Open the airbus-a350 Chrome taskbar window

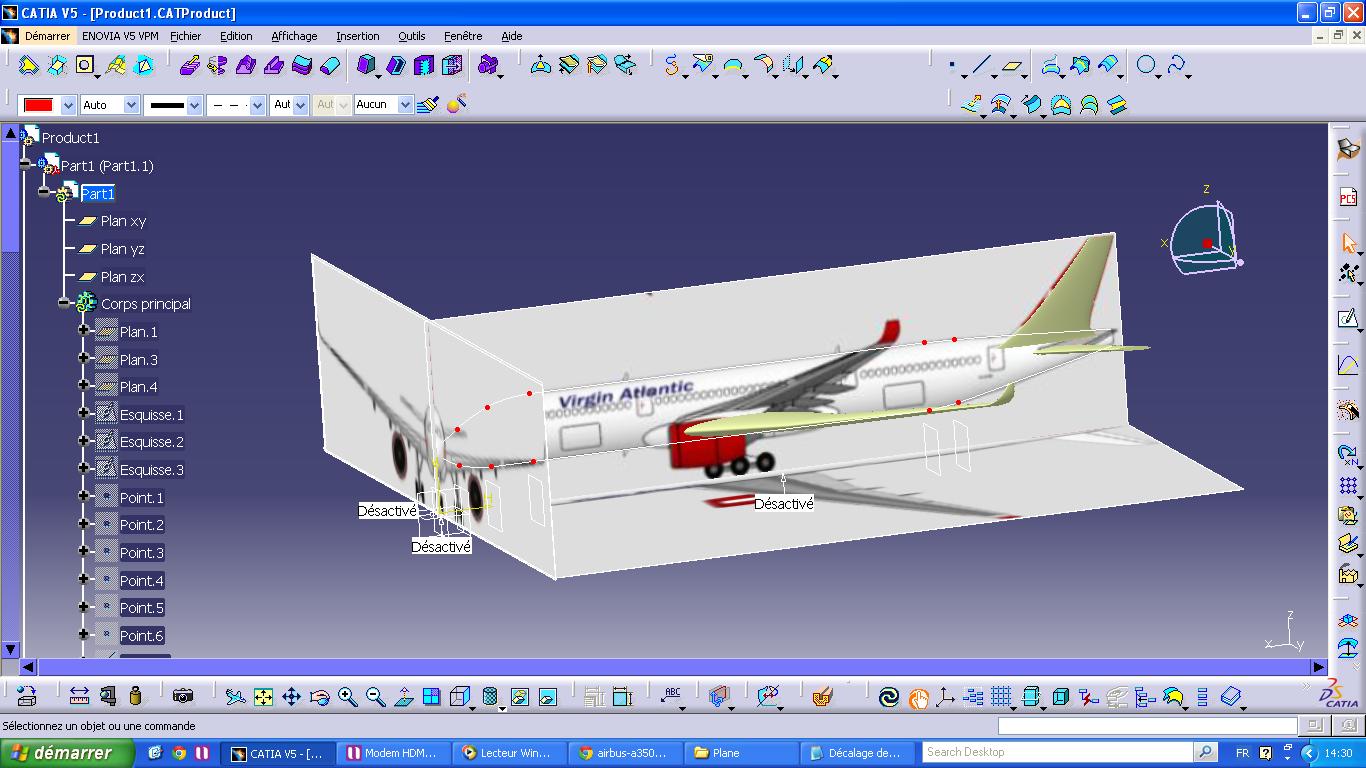pyautogui.click(x=625, y=753)
